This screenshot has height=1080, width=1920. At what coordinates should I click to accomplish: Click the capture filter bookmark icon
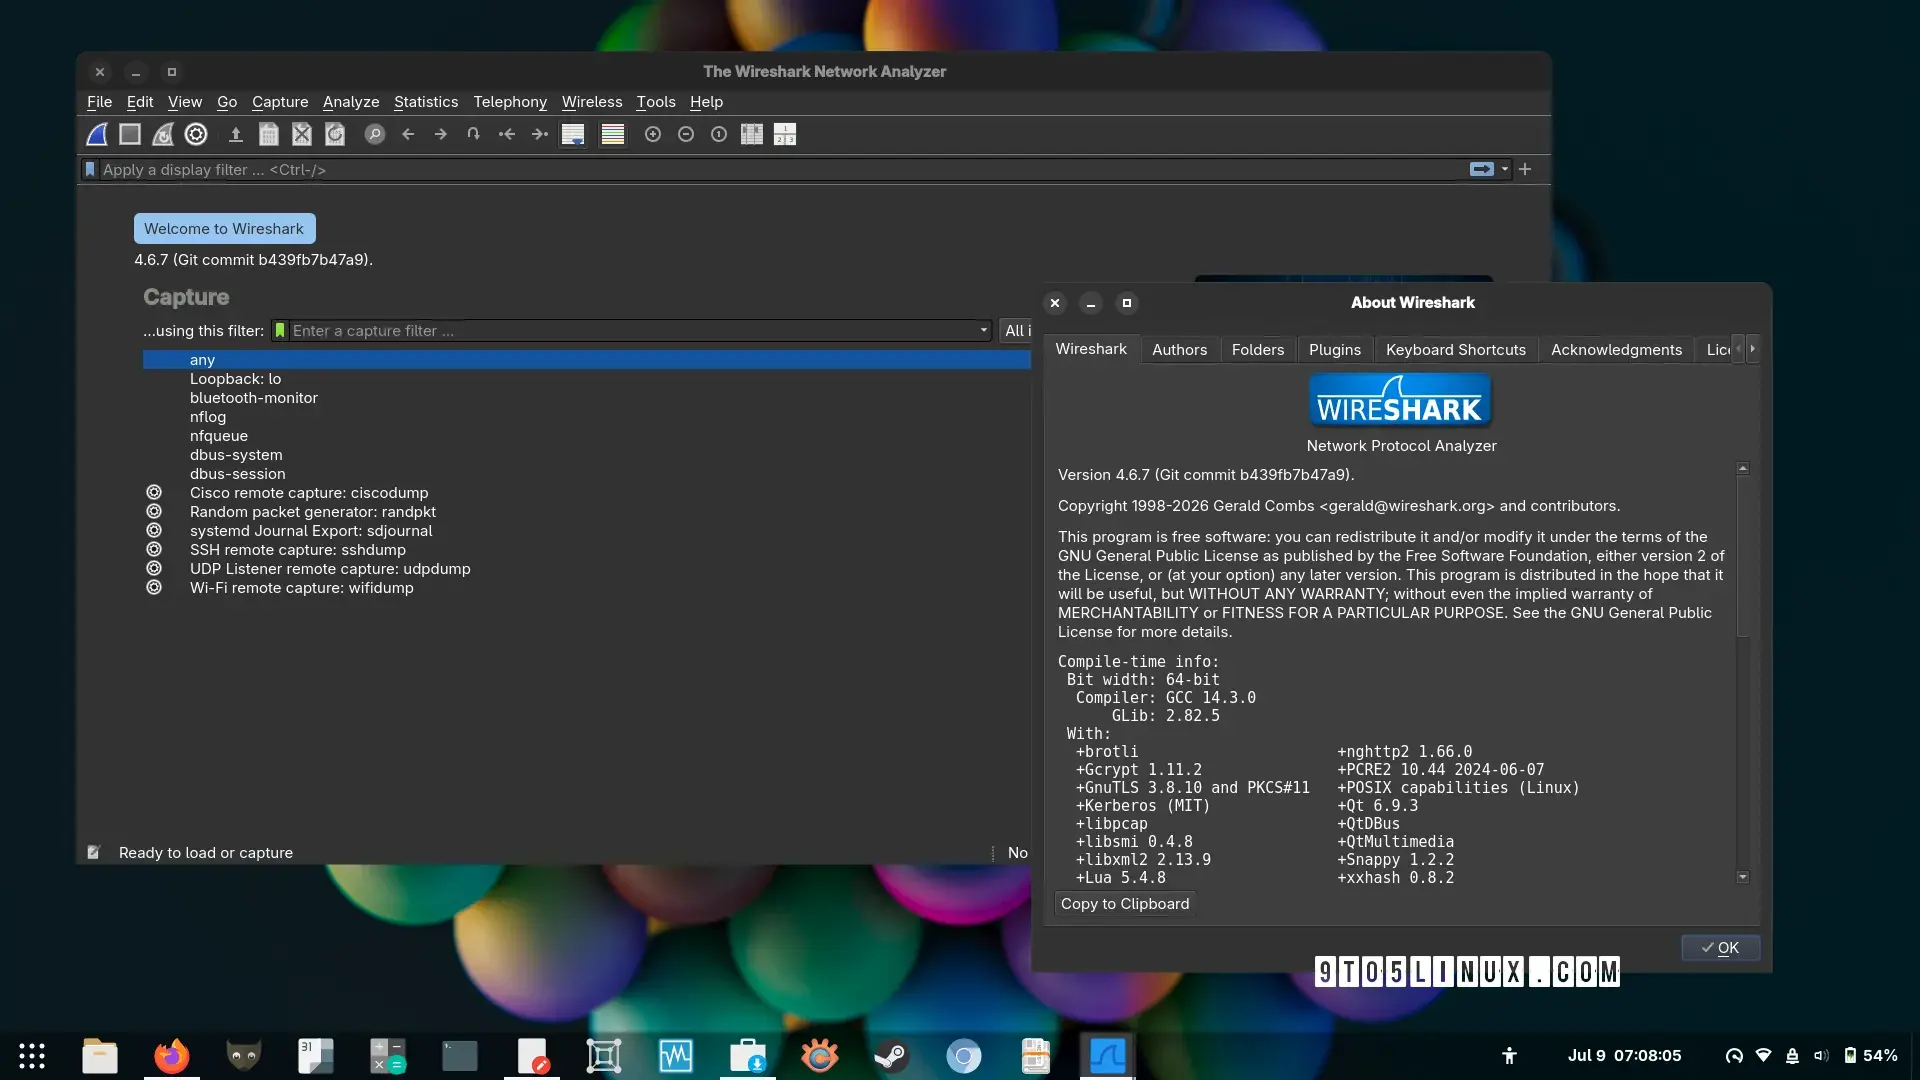[x=281, y=331]
